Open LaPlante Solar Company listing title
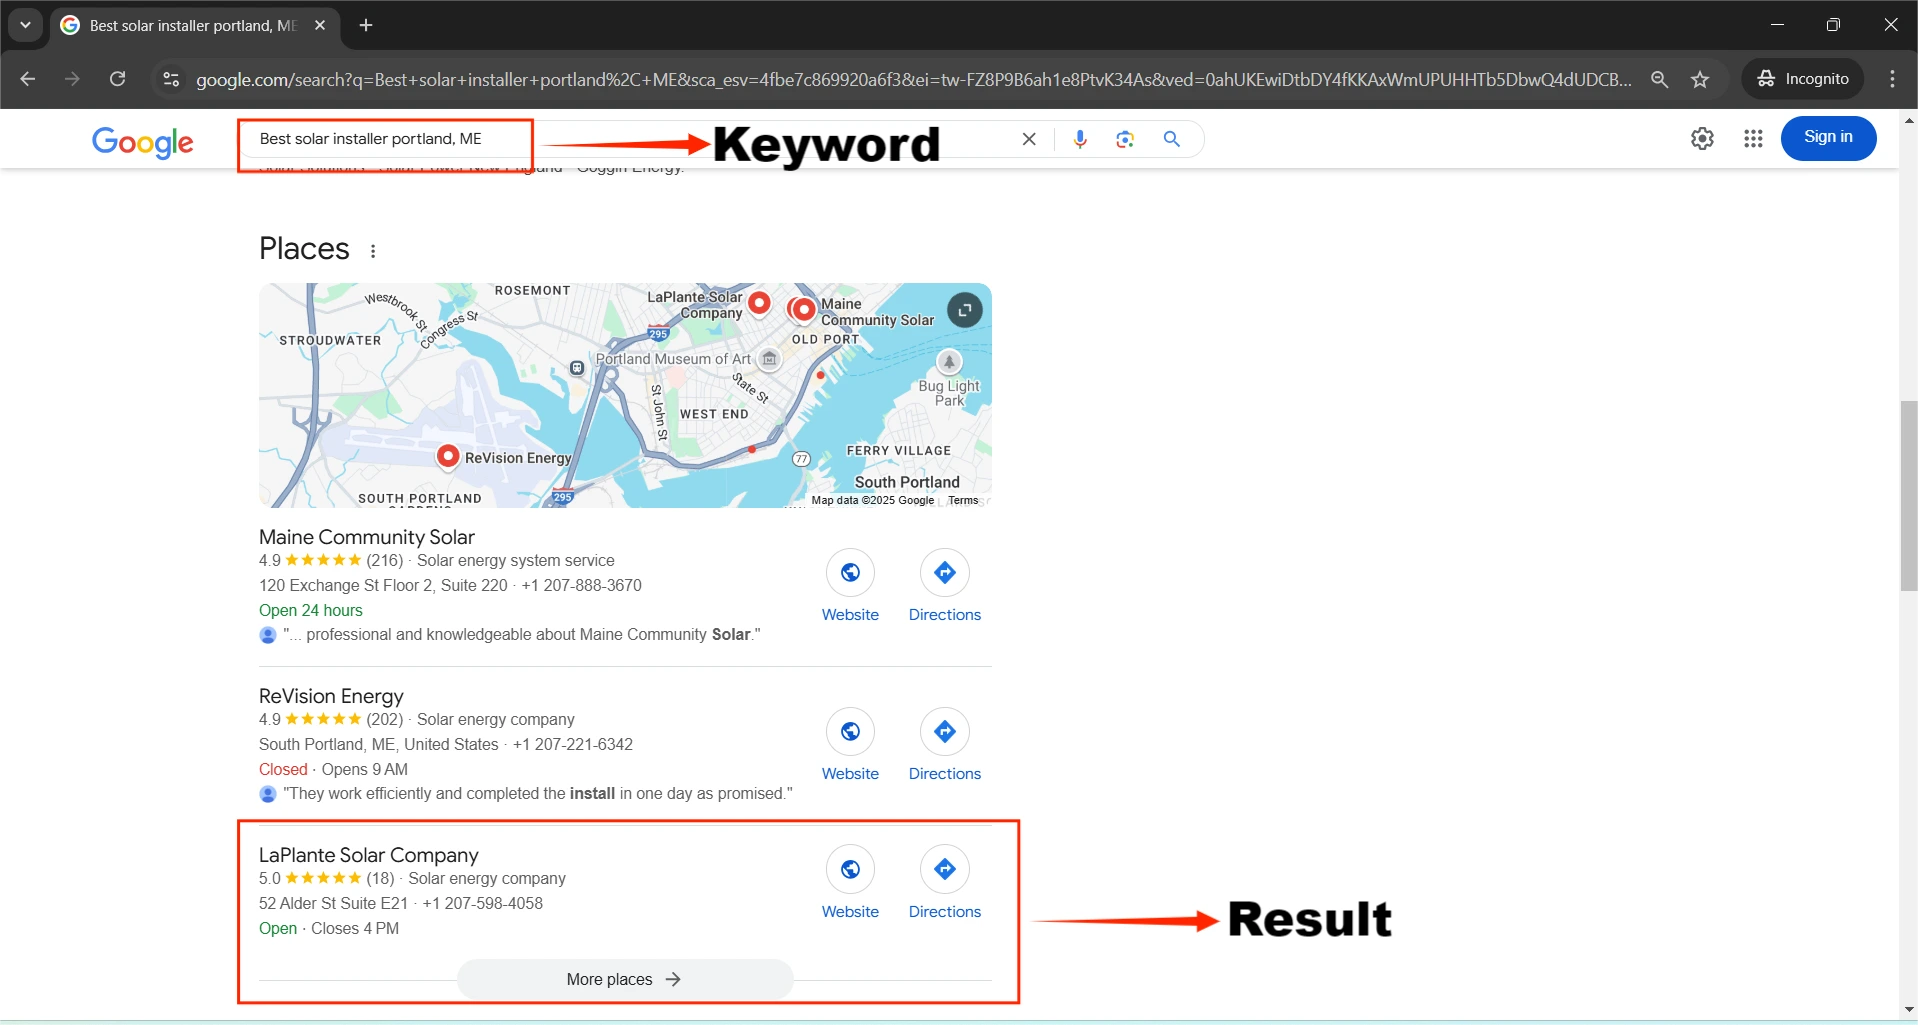1918x1025 pixels. [x=369, y=855]
